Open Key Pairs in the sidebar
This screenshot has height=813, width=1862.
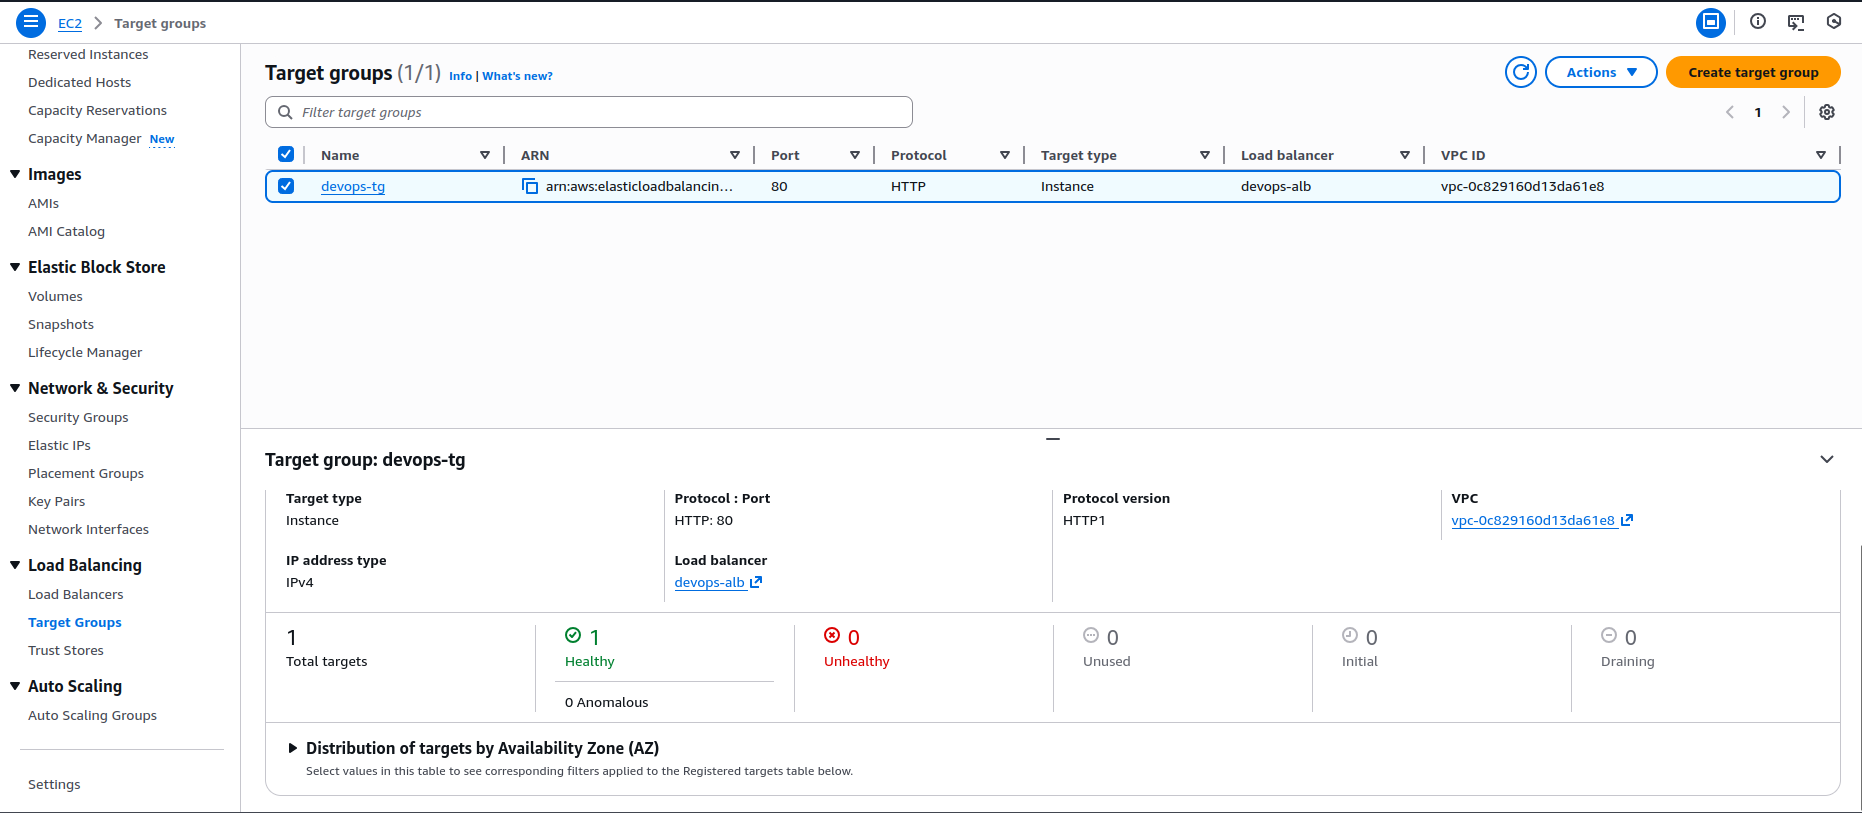(56, 501)
